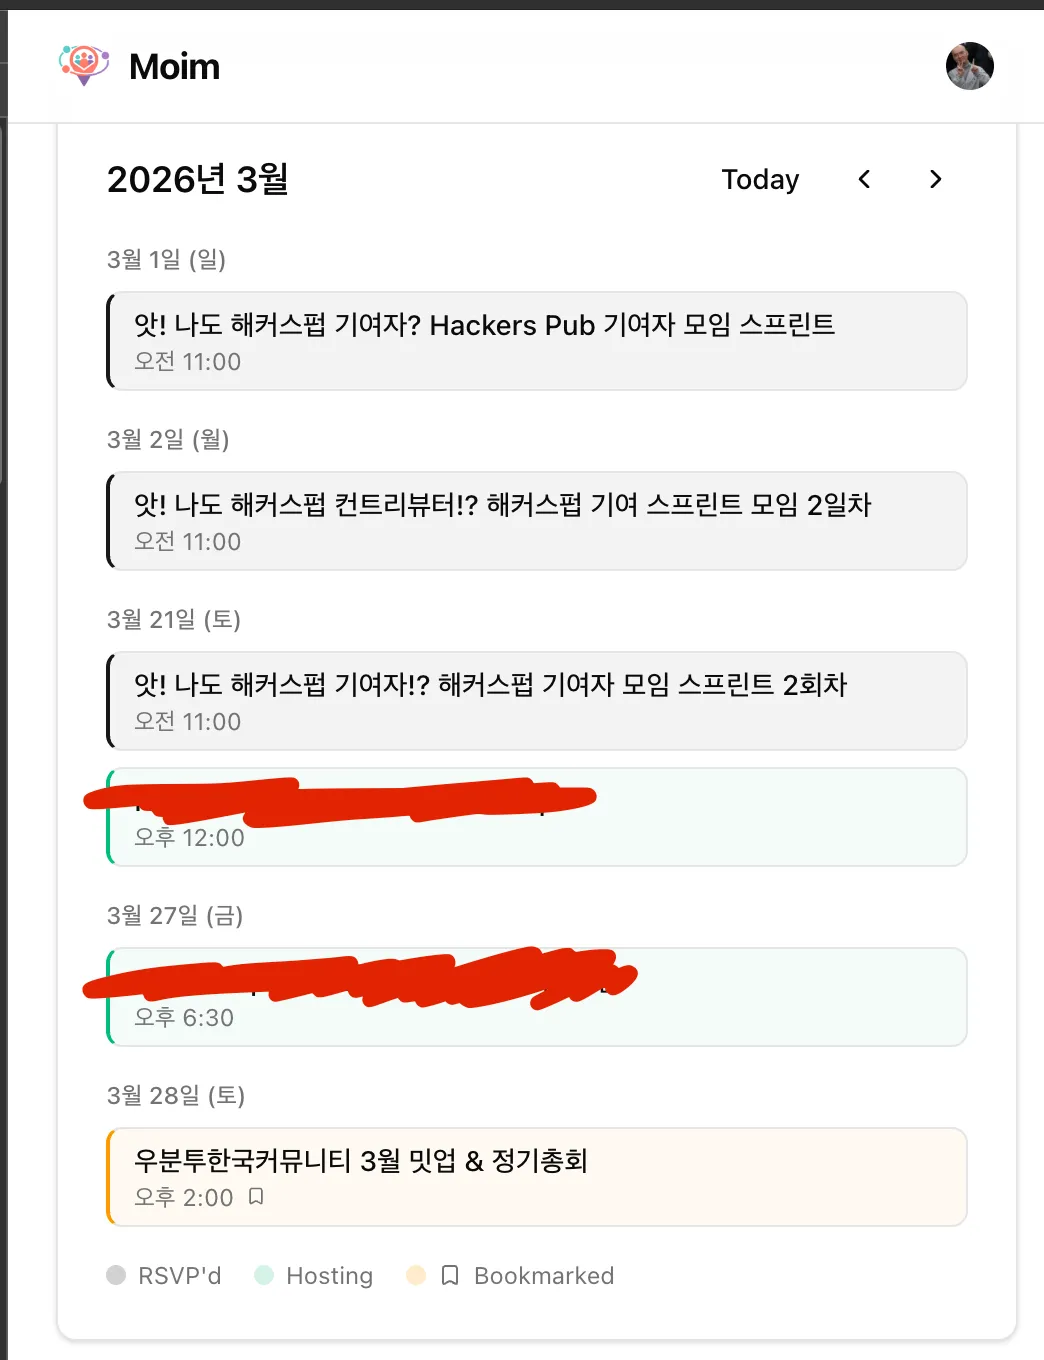Click the Moim brand name
1044x1360 pixels.
point(175,66)
